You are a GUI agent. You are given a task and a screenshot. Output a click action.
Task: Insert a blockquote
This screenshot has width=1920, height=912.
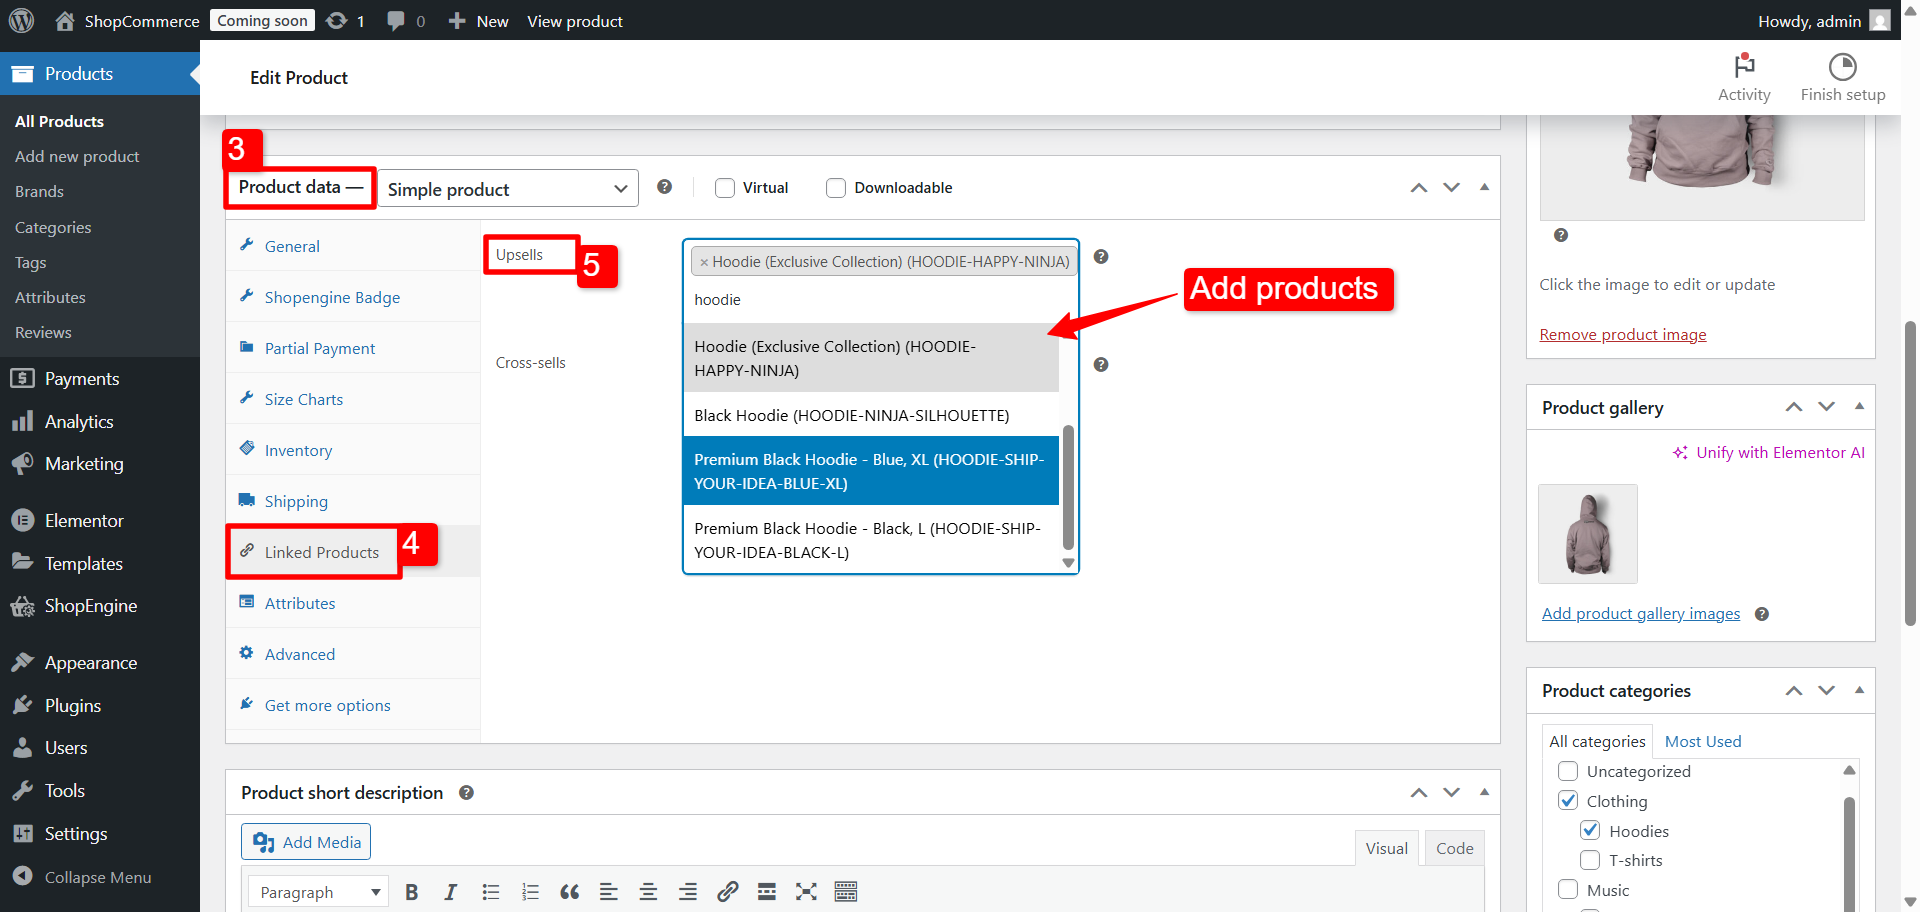tap(570, 892)
